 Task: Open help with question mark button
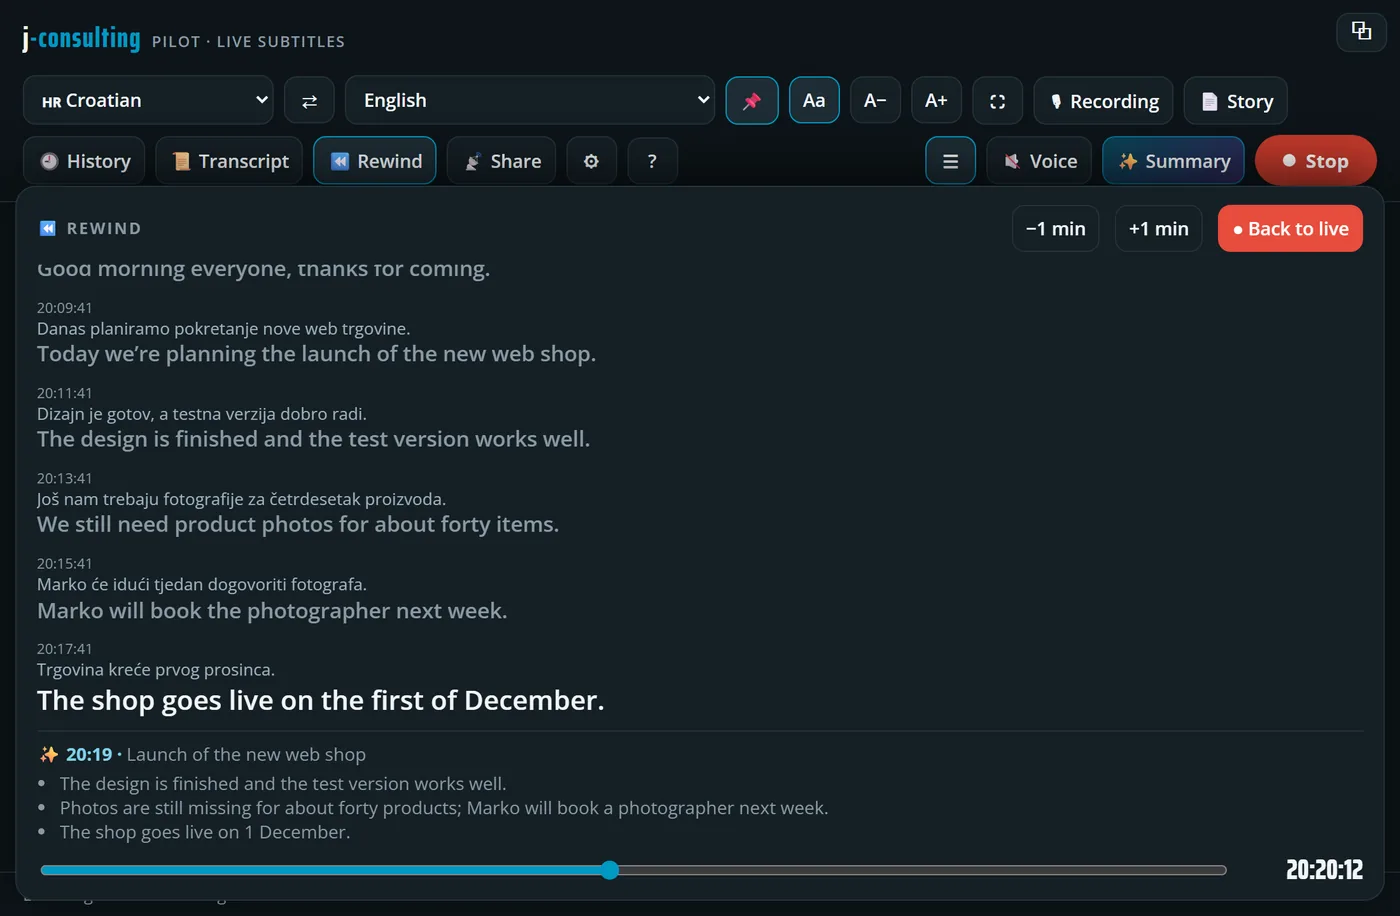click(652, 161)
